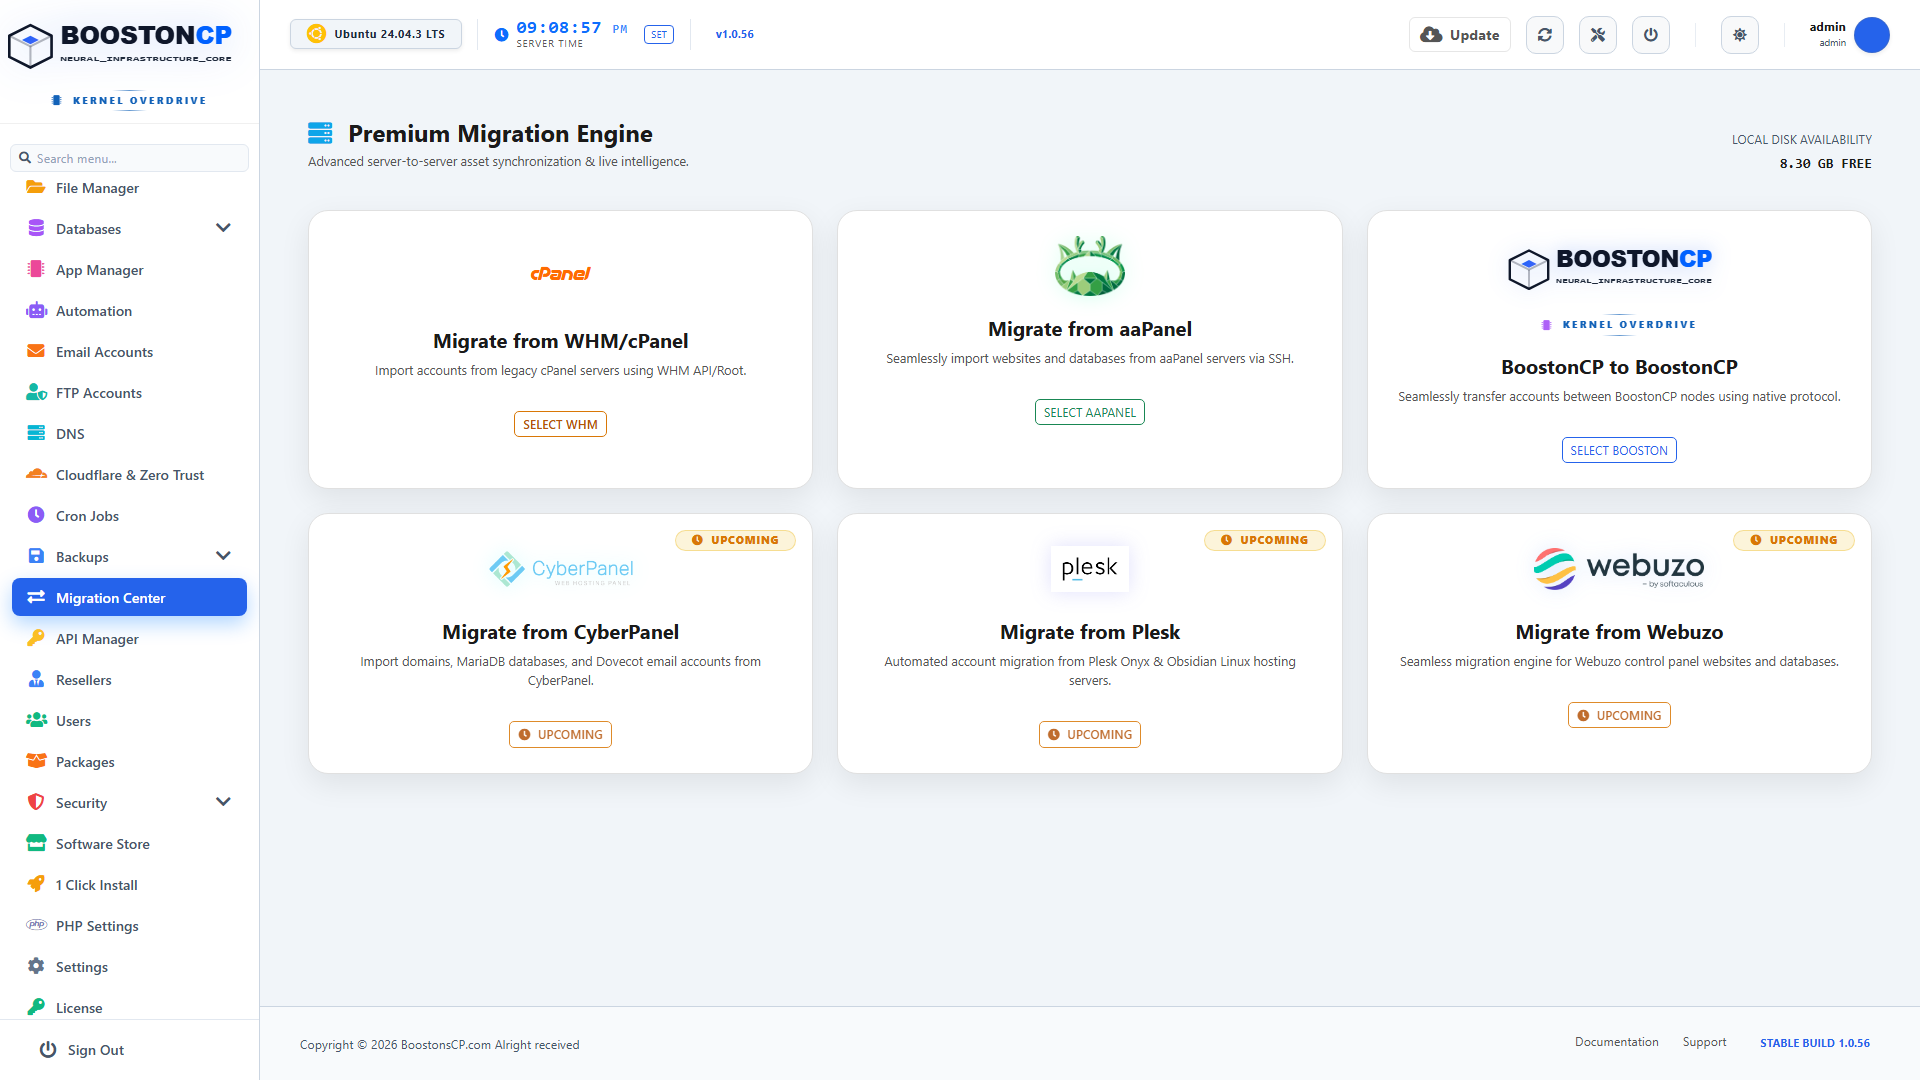Click the admin avatar circle
1920x1080 pixels.
tap(1872, 35)
